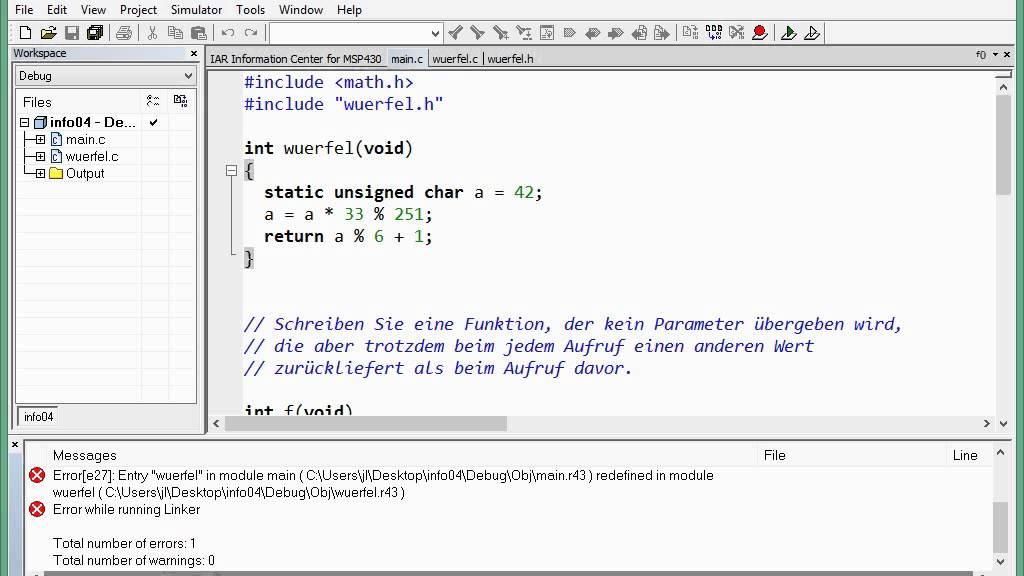The width and height of the screenshot is (1024, 576).
Task: Open the Find dialog icon
Action: pyautogui.click(x=501, y=33)
